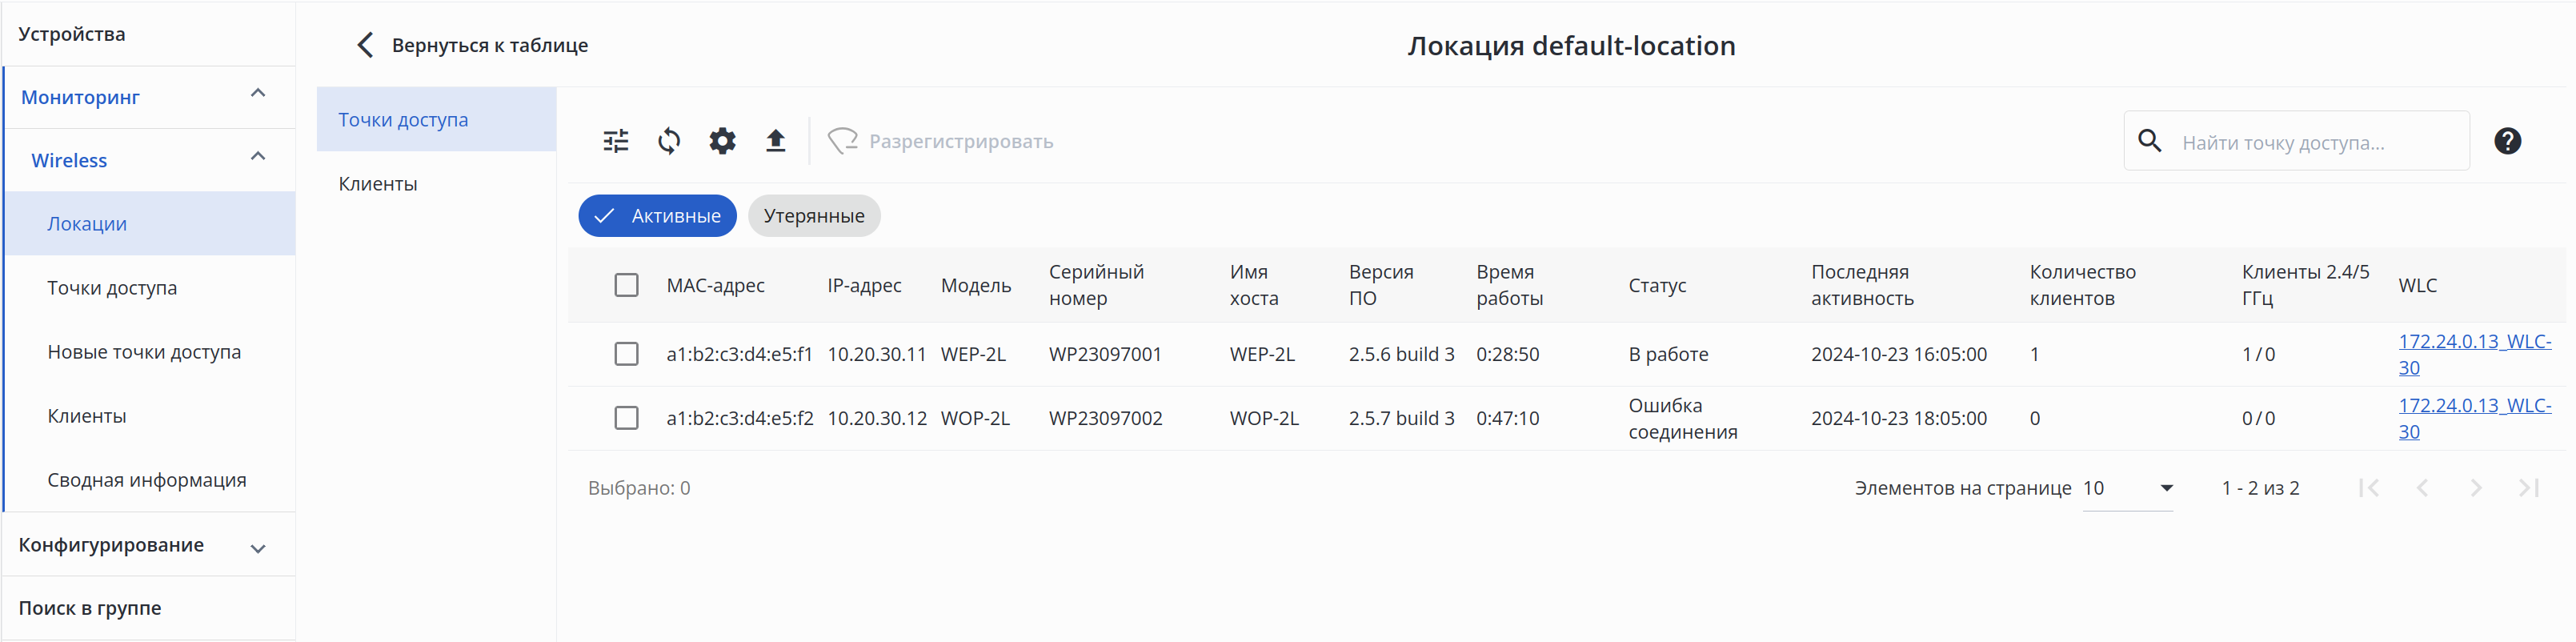Collapse the Мониторинг section
The width and height of the screenshot is (2576, 642).
257,94
